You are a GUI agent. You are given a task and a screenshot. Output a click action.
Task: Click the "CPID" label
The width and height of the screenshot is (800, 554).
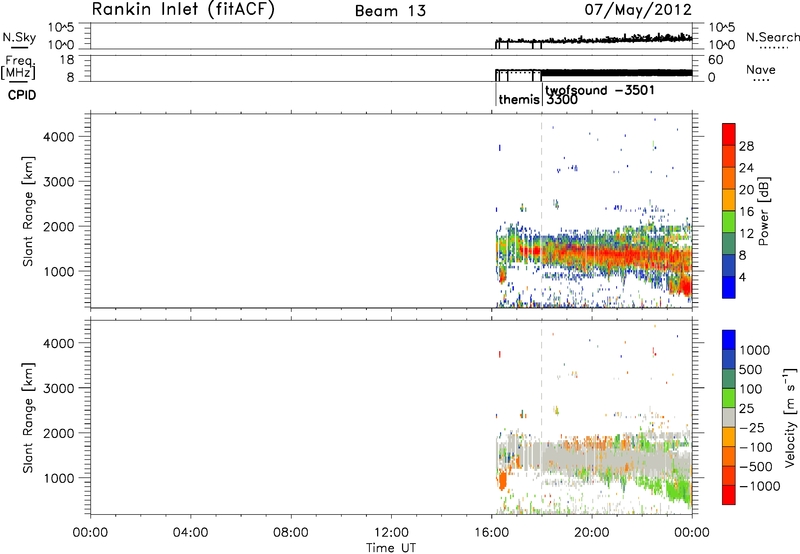(22, 95)
